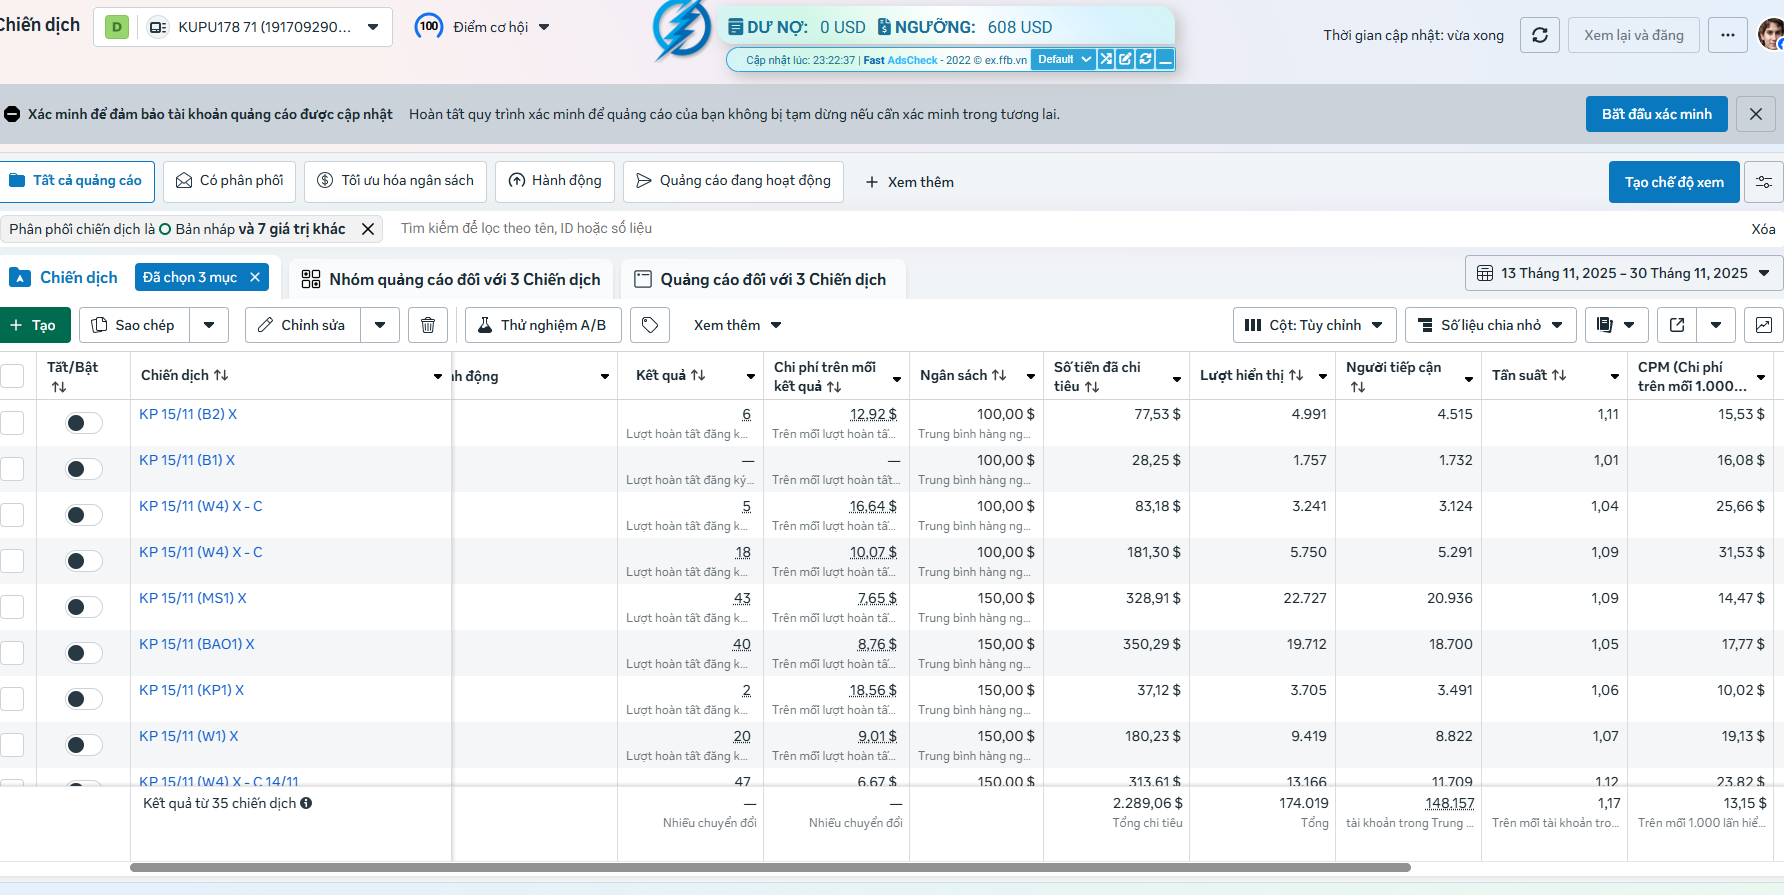Click the Chỉnh sửa button

(302, 325)
